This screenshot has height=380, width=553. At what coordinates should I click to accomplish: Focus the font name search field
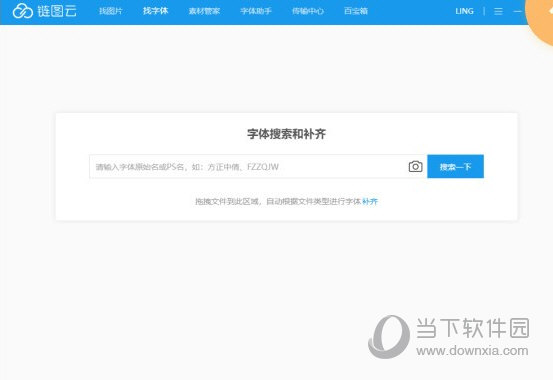249,167
